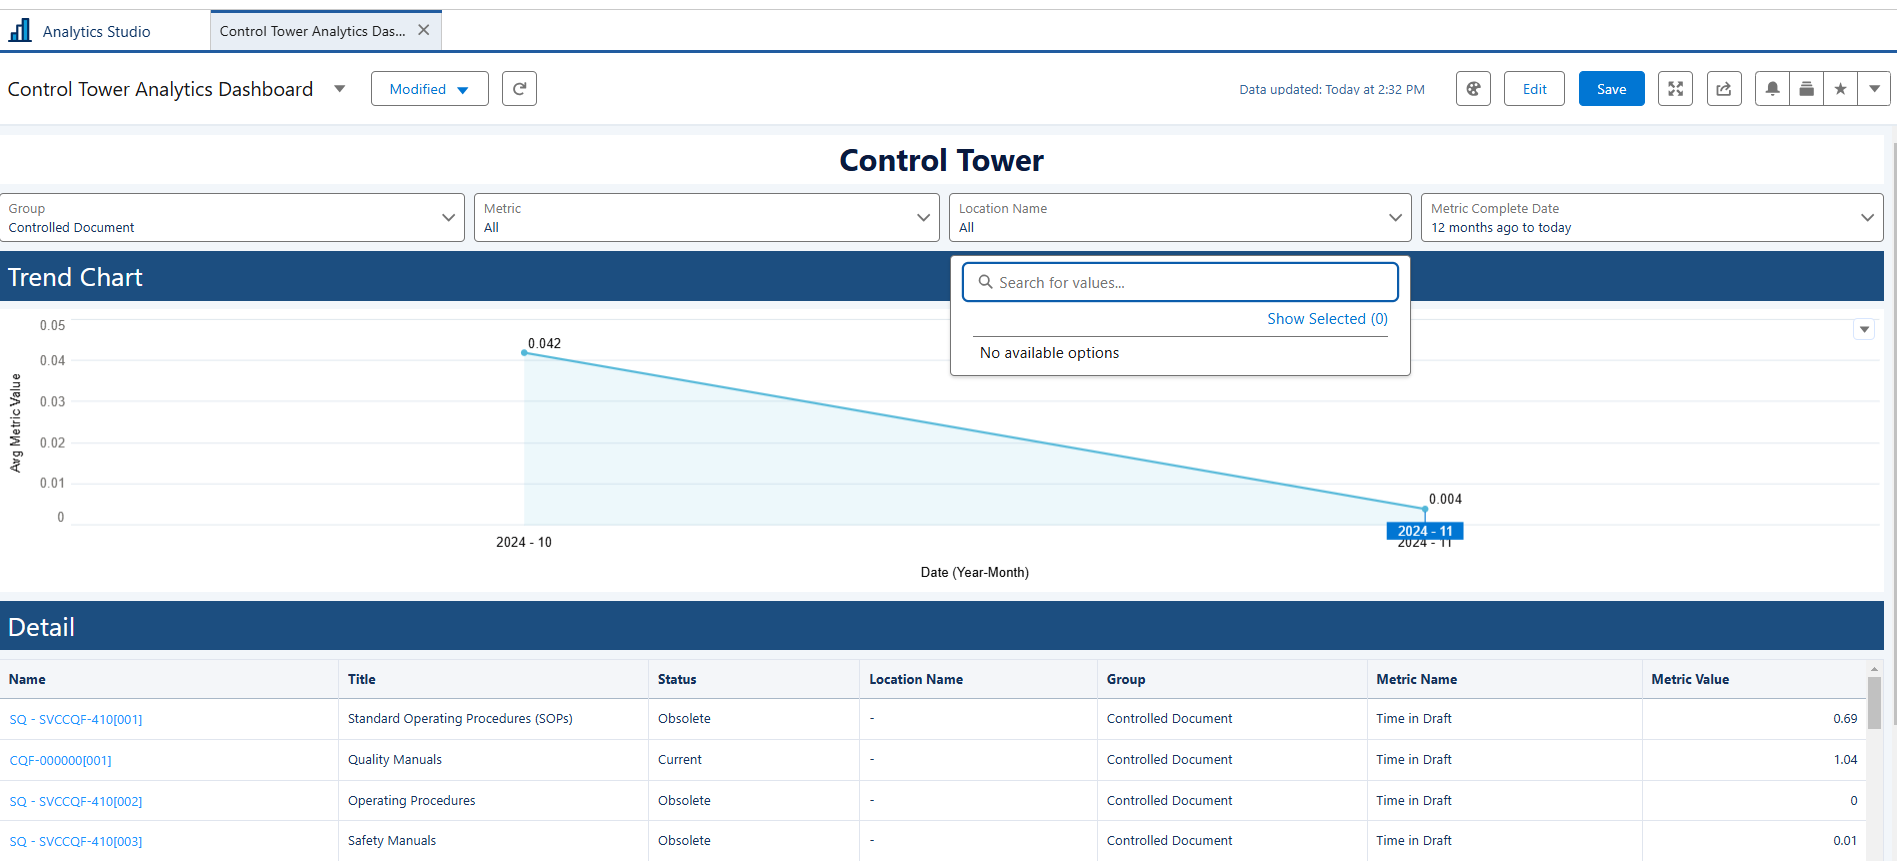Close the Control Tower Analytics Dashboard tab
The height and width of the screenshot is (861, 1897).
(x=424, y=30)
